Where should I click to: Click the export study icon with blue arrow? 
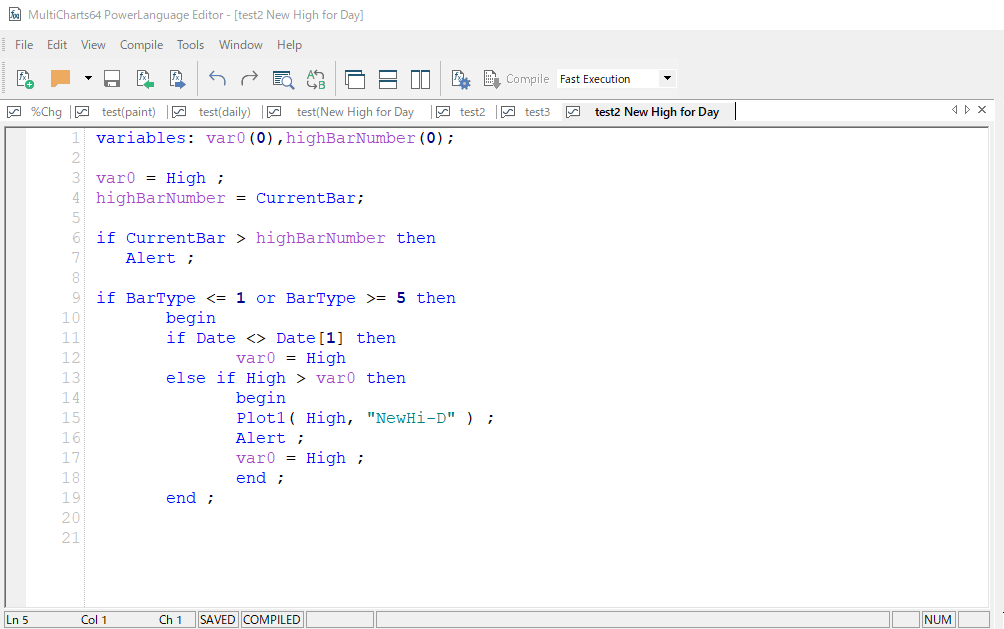pos(177,79)
